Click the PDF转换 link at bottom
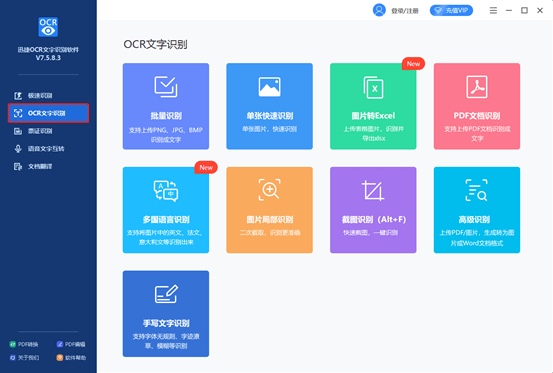Viewport: 553px width, 373px height. 24,344
